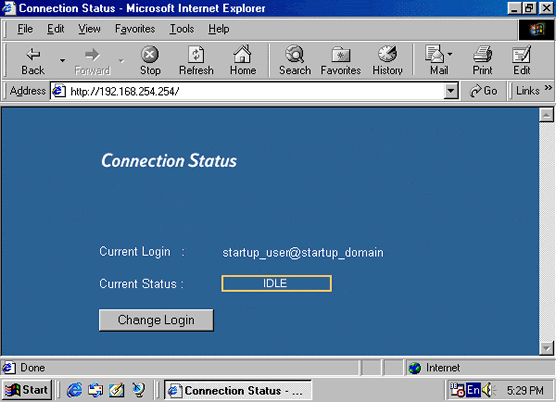Click the Back toolbar arrow icon
Image resolution: width=556 pixels, height=402 pixels.
click(x=33, y=55)
